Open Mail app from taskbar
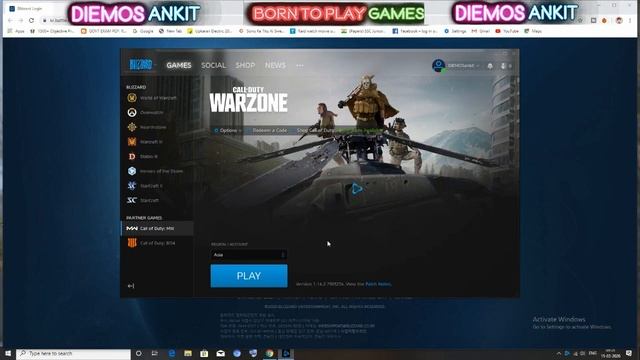640x360 pixels. [x=220, y=353]
